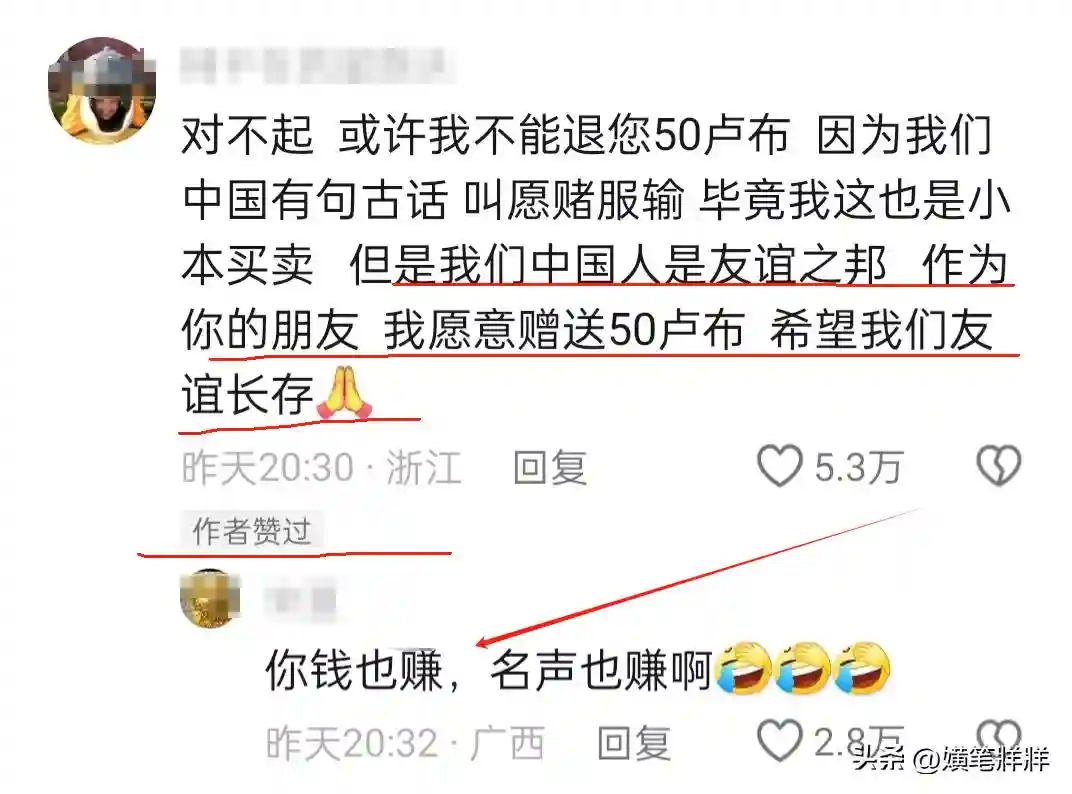This screenshot has height=794, width=1072.
Task: Tap the last laughing-crying emoji
Action: tap(862, 668)
